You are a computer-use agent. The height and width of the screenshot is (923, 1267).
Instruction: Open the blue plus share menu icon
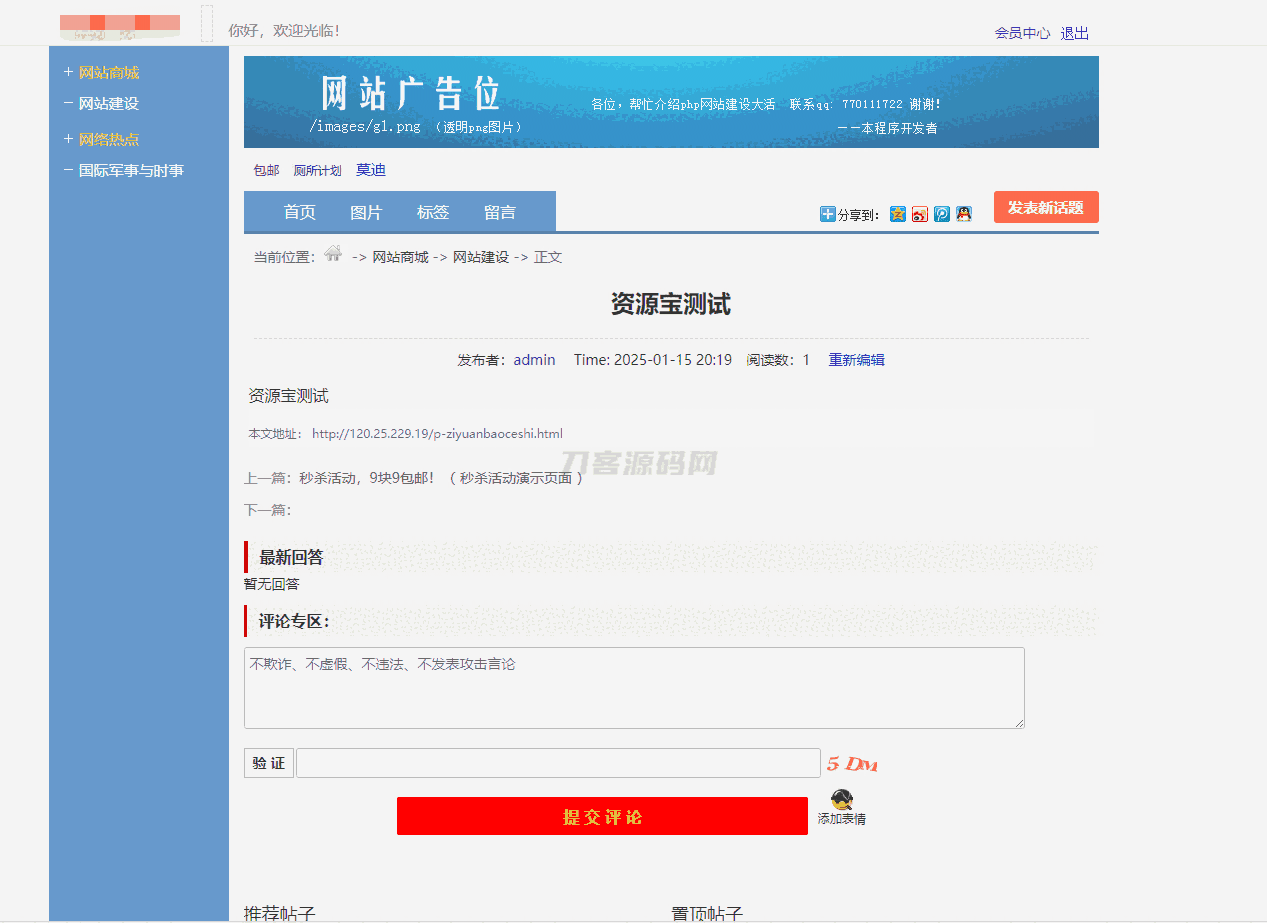827,214
